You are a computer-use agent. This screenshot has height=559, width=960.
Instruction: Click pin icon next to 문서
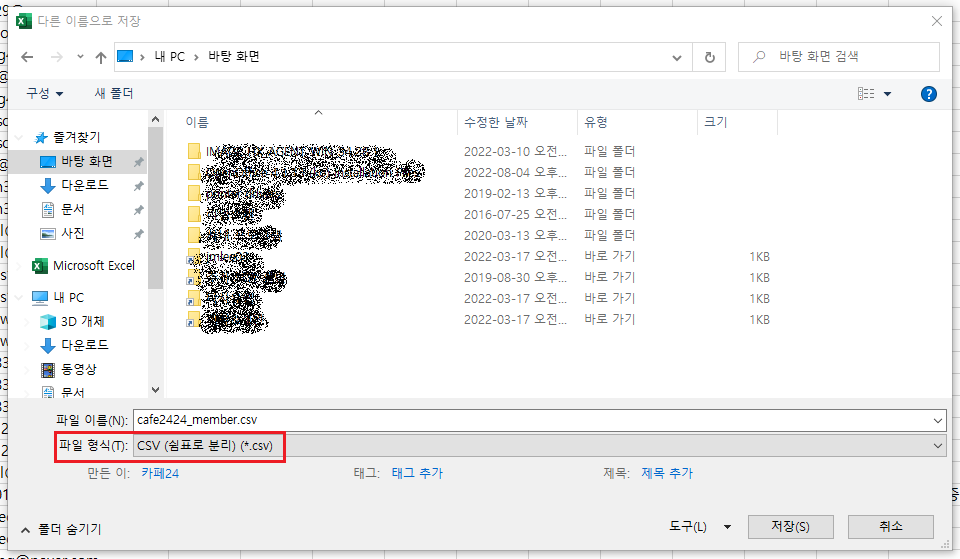tap(138, 209)
